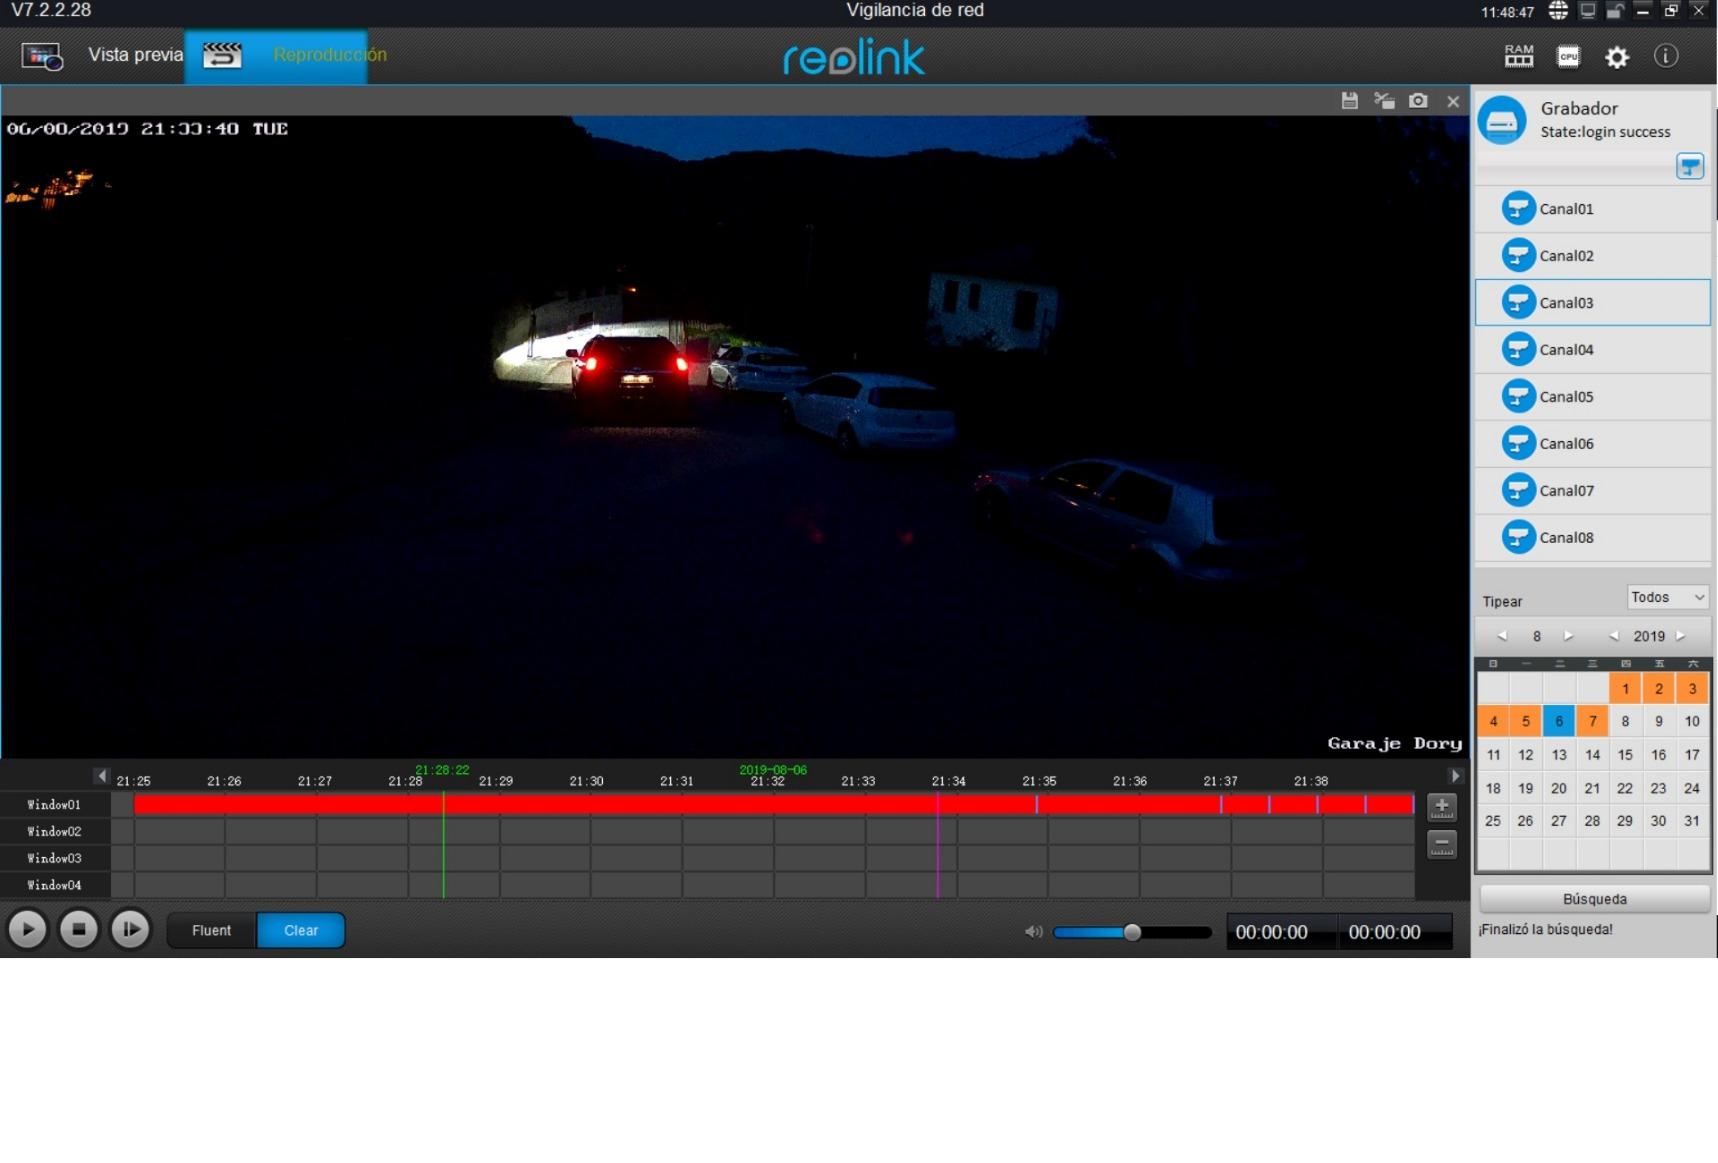Click the clip video scissors icon
1718x1163 pixels.
pos(1384,101)
